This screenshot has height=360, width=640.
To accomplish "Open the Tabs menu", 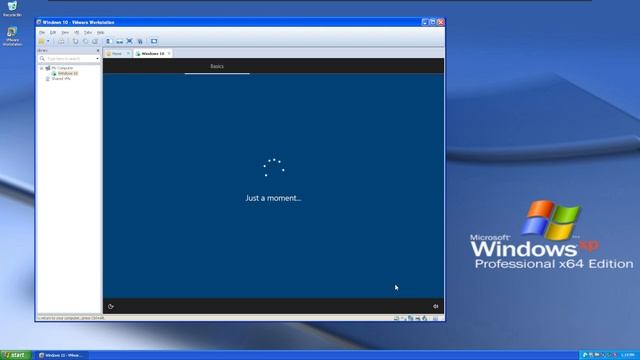I will pos(88,32).
